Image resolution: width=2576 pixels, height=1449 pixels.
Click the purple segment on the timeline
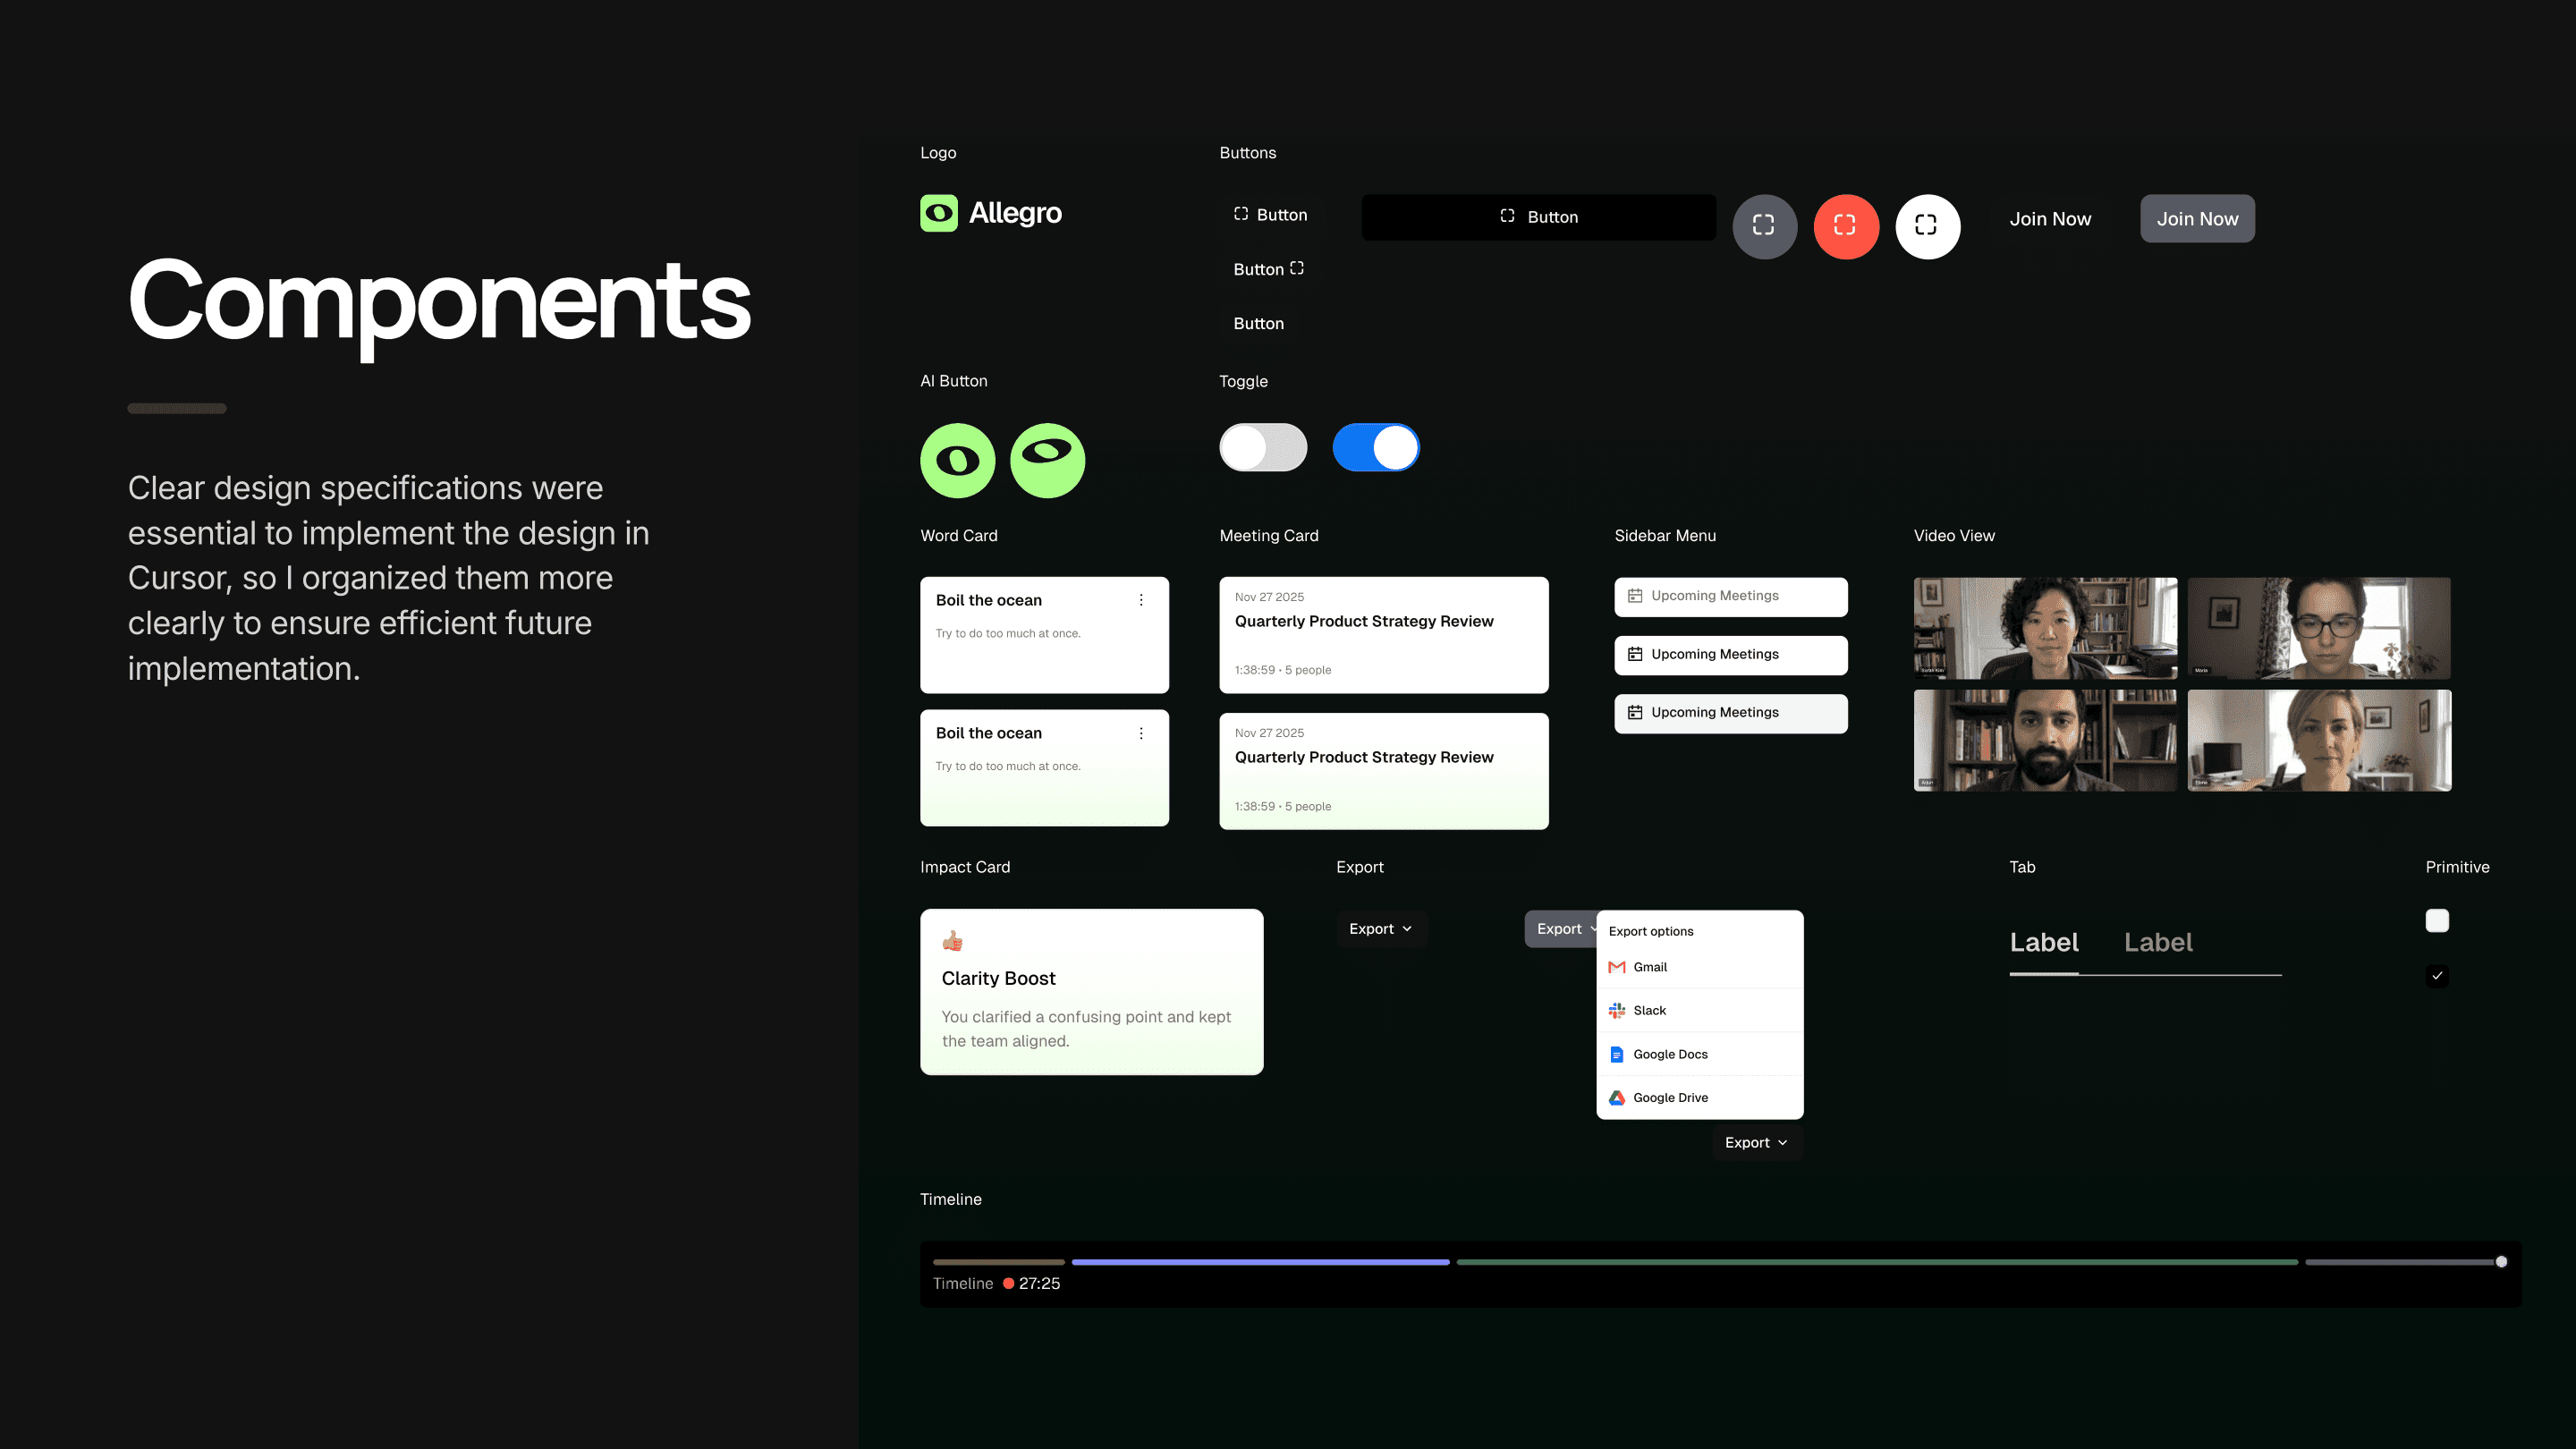click(x=1260, y=1262)
